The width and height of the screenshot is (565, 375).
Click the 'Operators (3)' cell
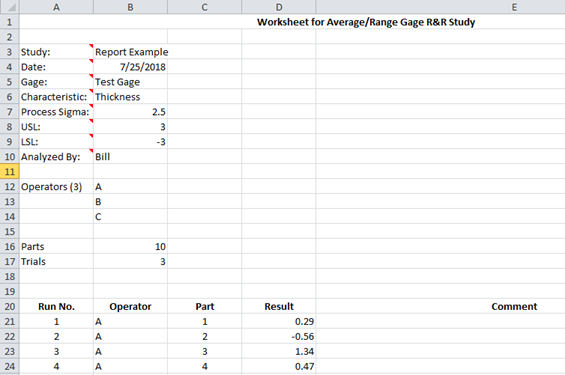click(x=57, y=187)
